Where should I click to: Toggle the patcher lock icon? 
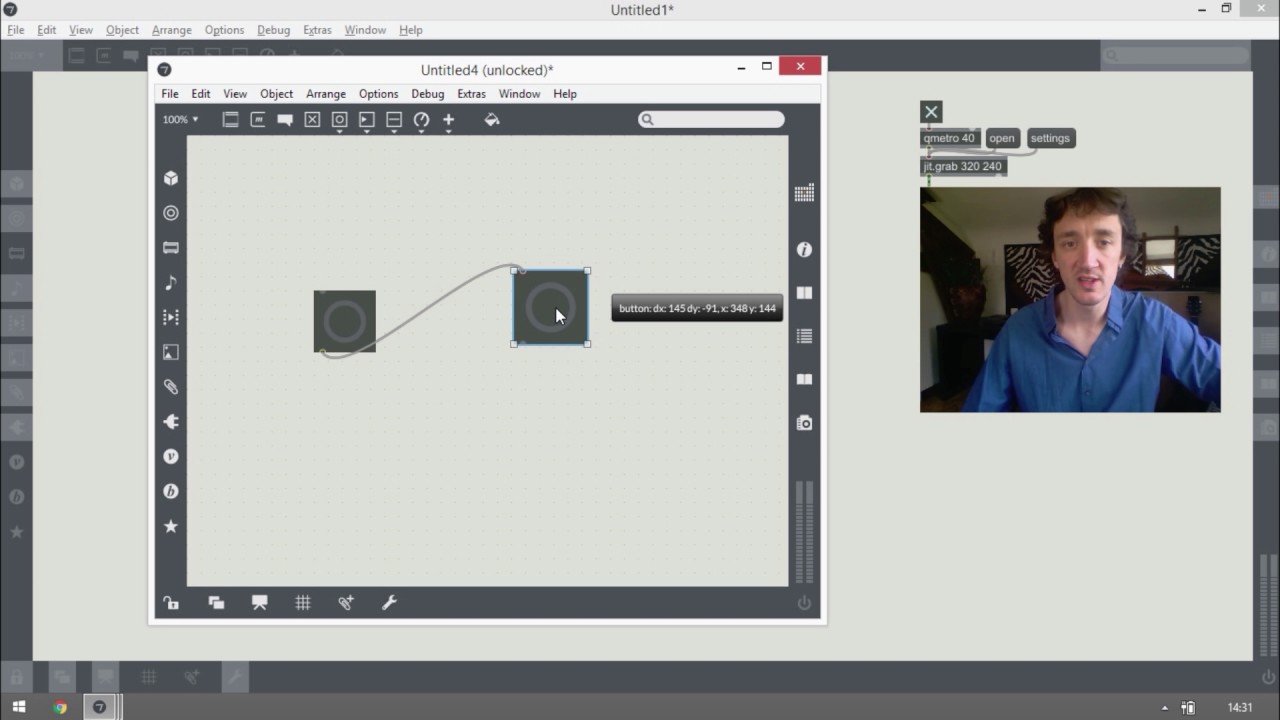point(171,602)
